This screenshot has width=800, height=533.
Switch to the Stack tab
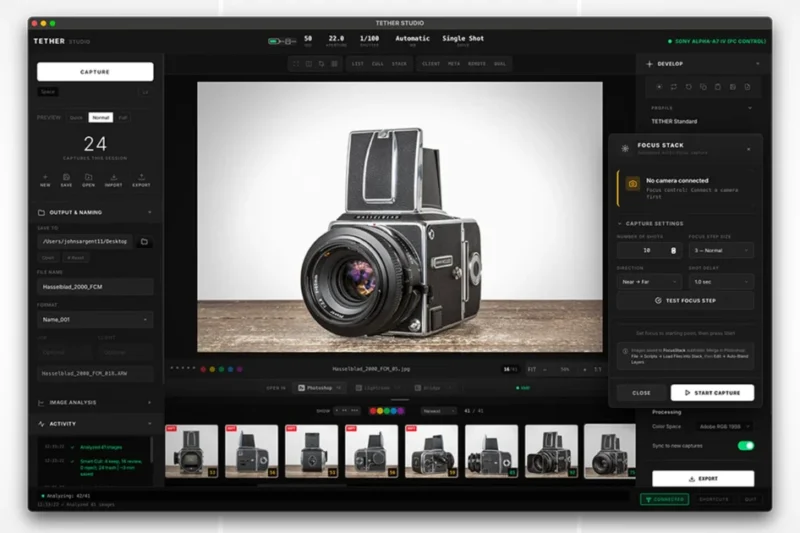[x=399, y=64]
